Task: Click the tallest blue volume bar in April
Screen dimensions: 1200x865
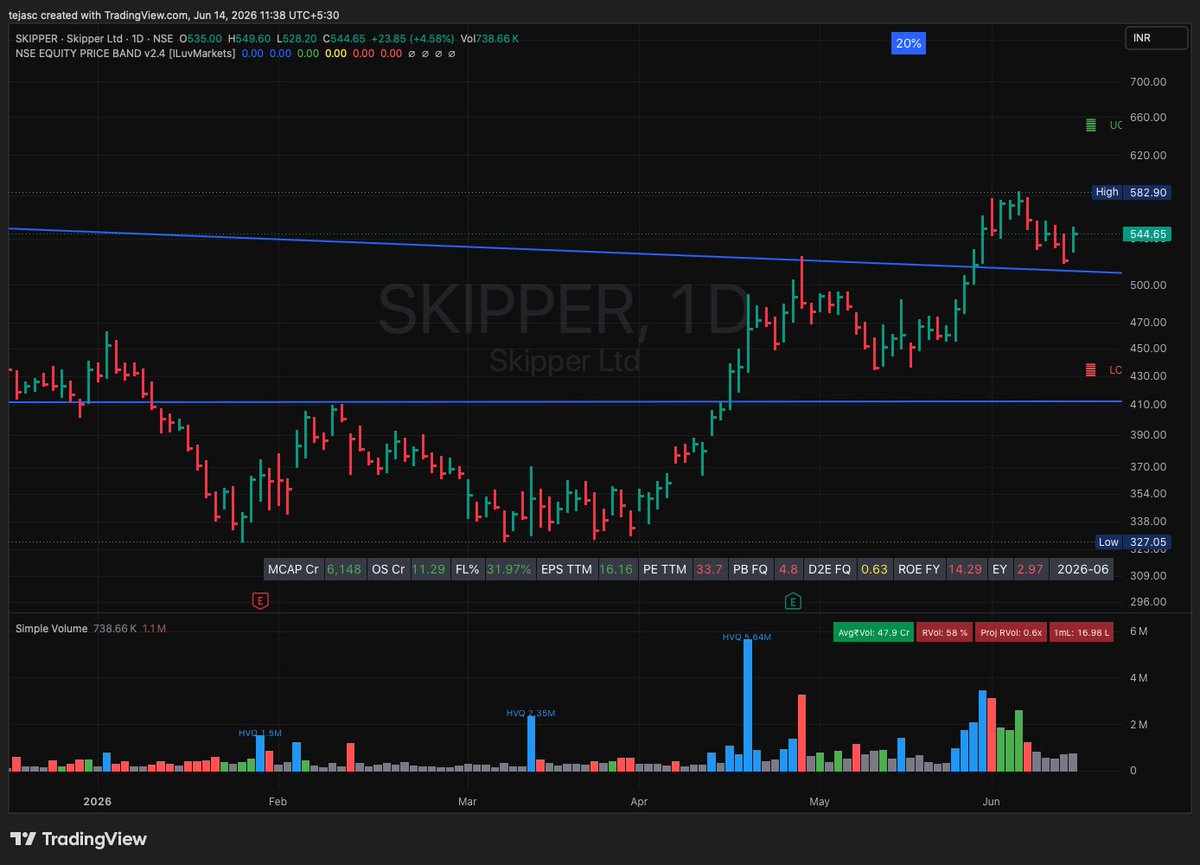Action: (x=748, y=707)
